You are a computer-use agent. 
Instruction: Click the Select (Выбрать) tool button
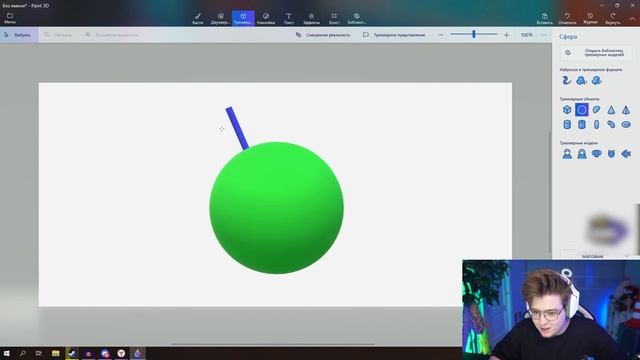18,35
